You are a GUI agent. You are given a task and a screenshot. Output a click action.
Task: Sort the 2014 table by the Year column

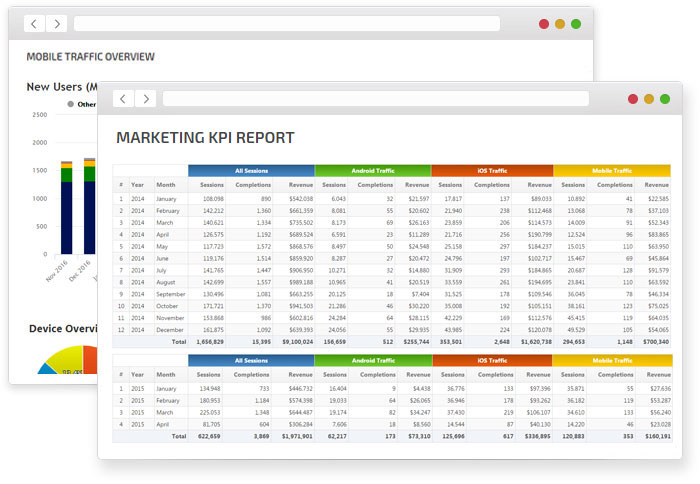(137, 185)
